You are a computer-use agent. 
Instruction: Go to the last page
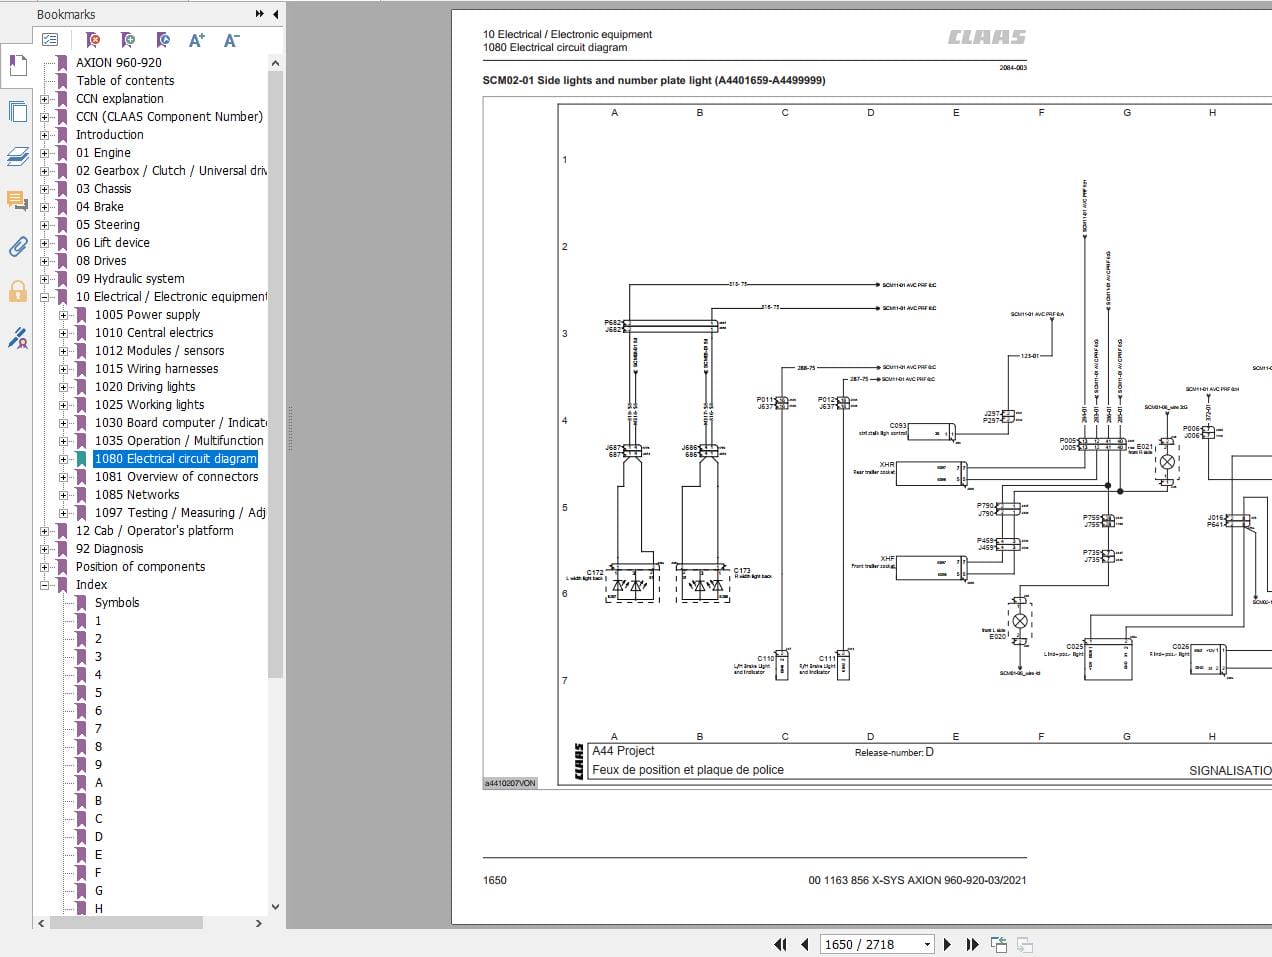pos(972,944)
